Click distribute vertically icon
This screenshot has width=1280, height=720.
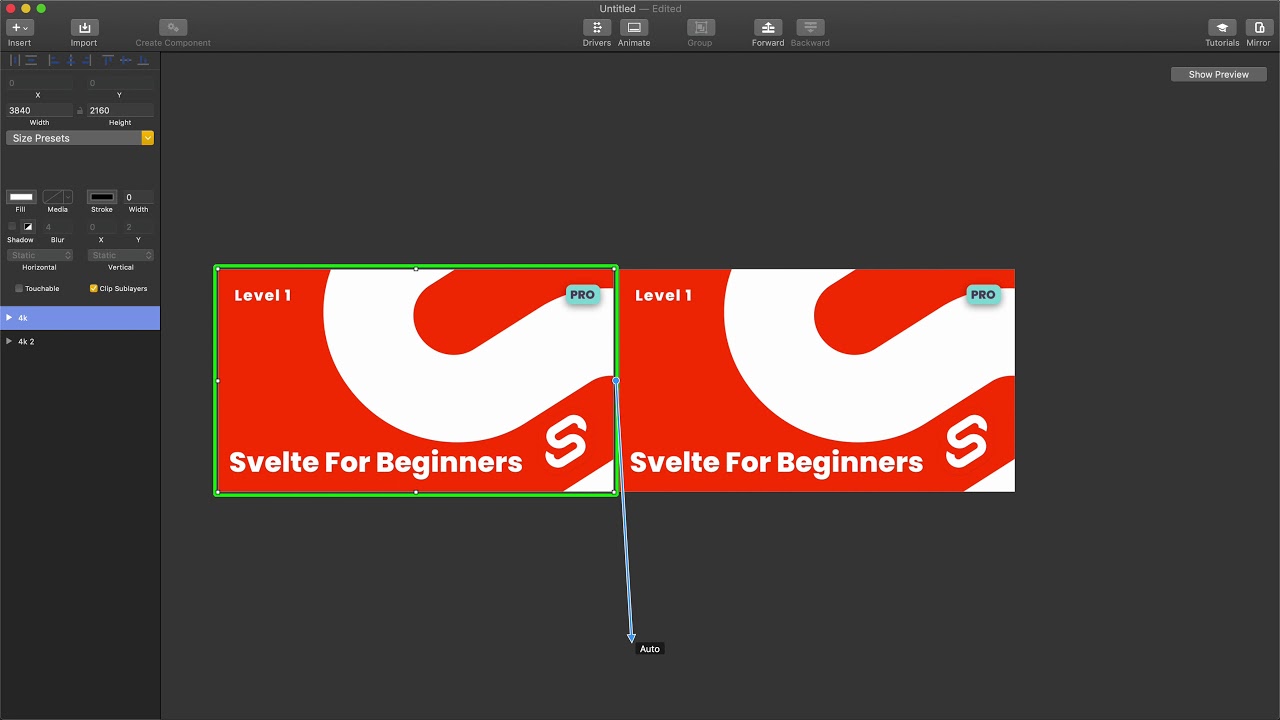[x=31, y=61]
